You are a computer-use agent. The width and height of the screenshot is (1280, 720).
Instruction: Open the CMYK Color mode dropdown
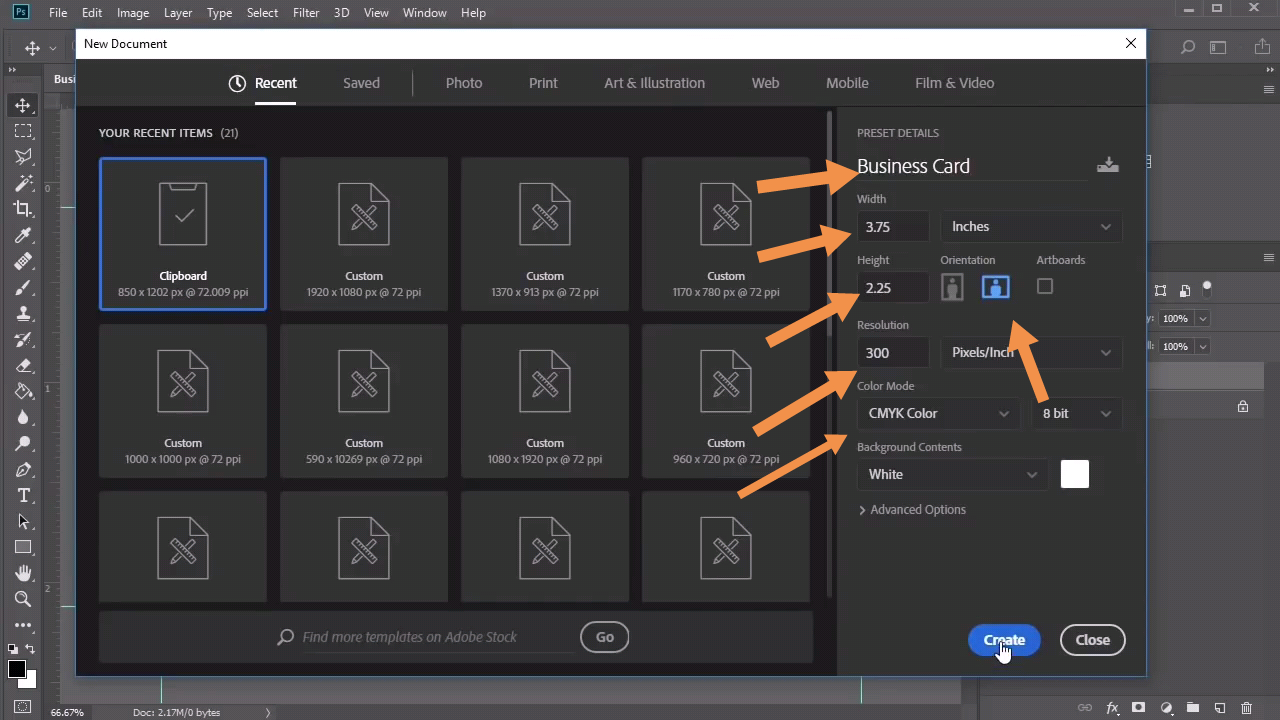tap(937, 414)
